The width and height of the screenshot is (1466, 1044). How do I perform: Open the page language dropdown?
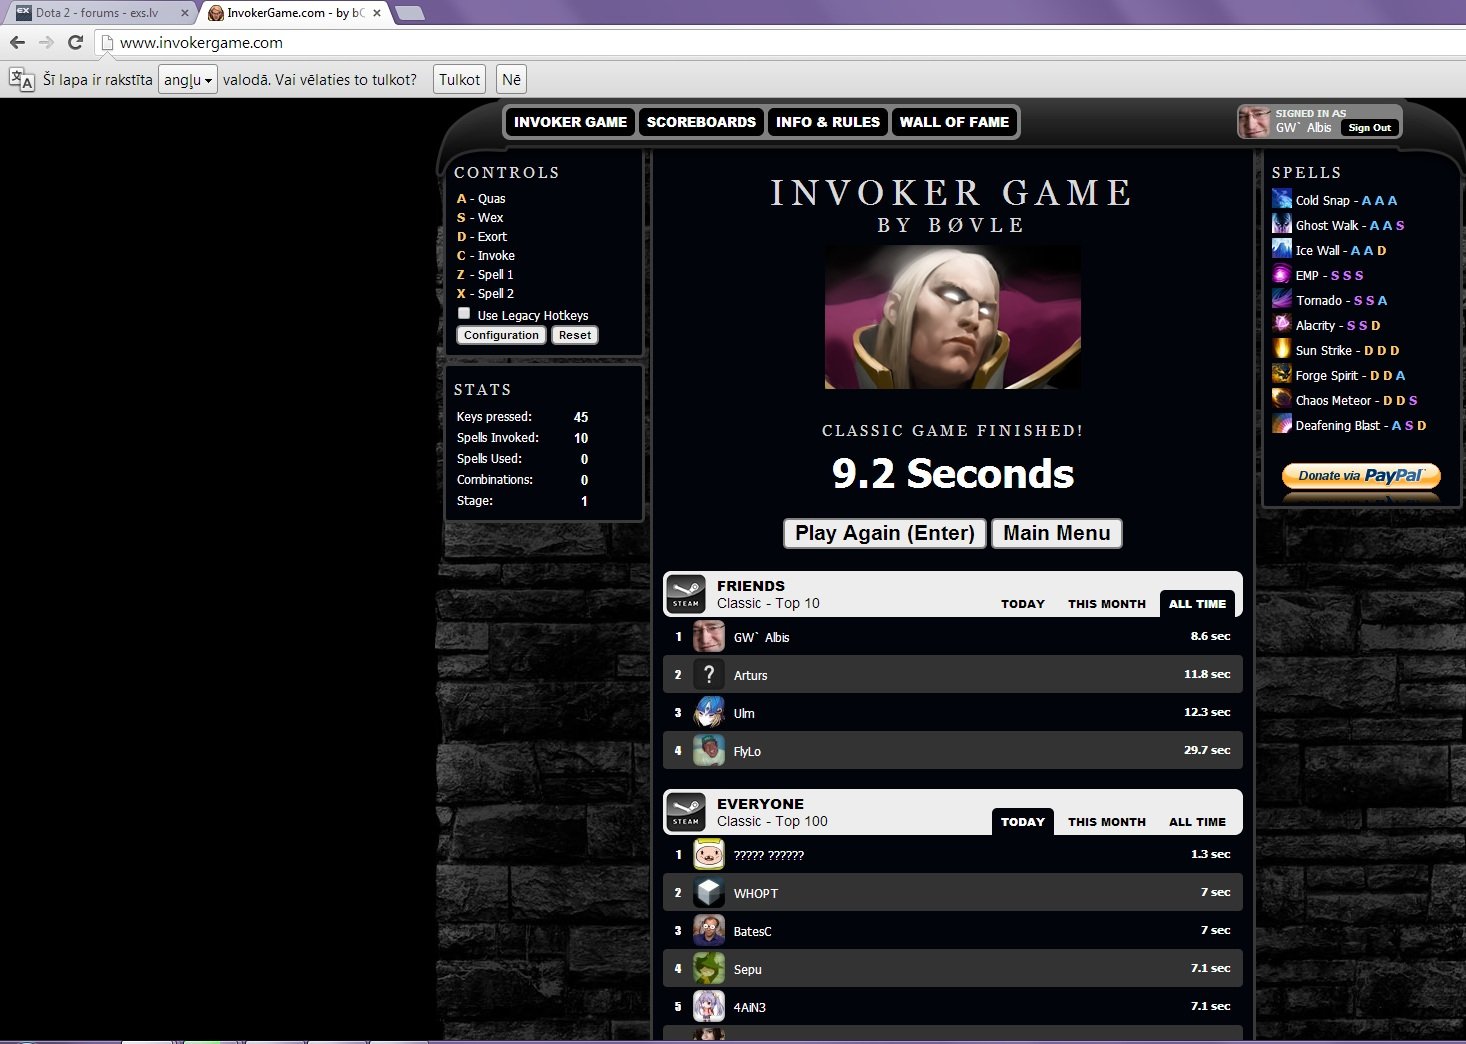click(188, 80)
